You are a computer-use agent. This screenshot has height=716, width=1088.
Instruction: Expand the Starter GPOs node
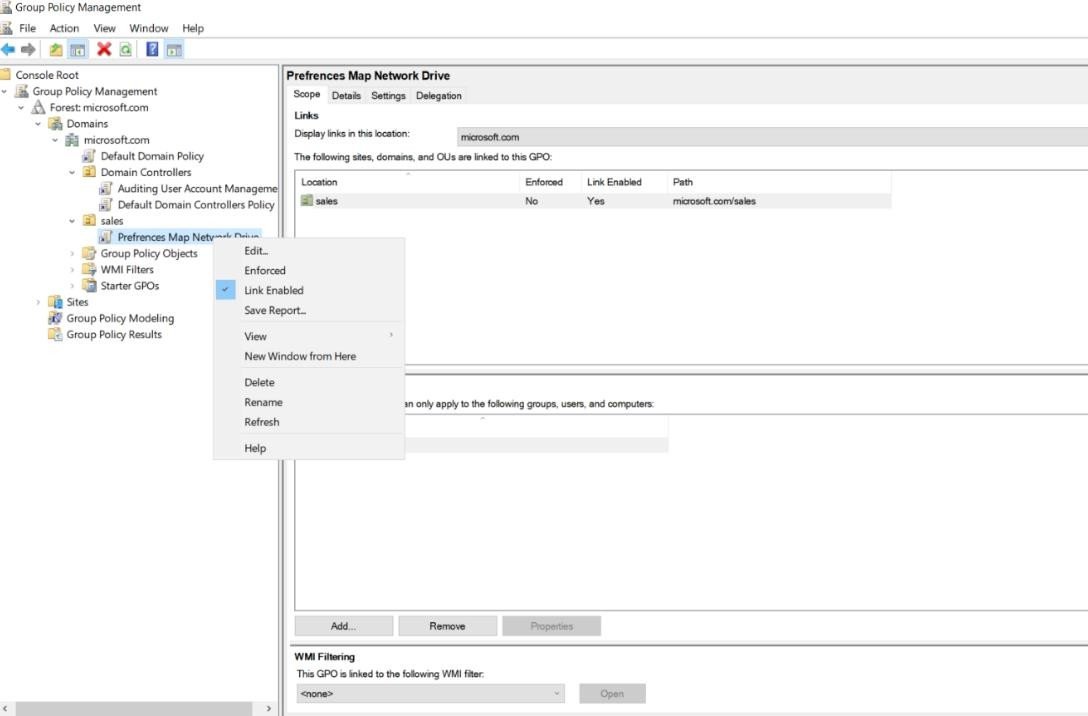coord(71,285)
